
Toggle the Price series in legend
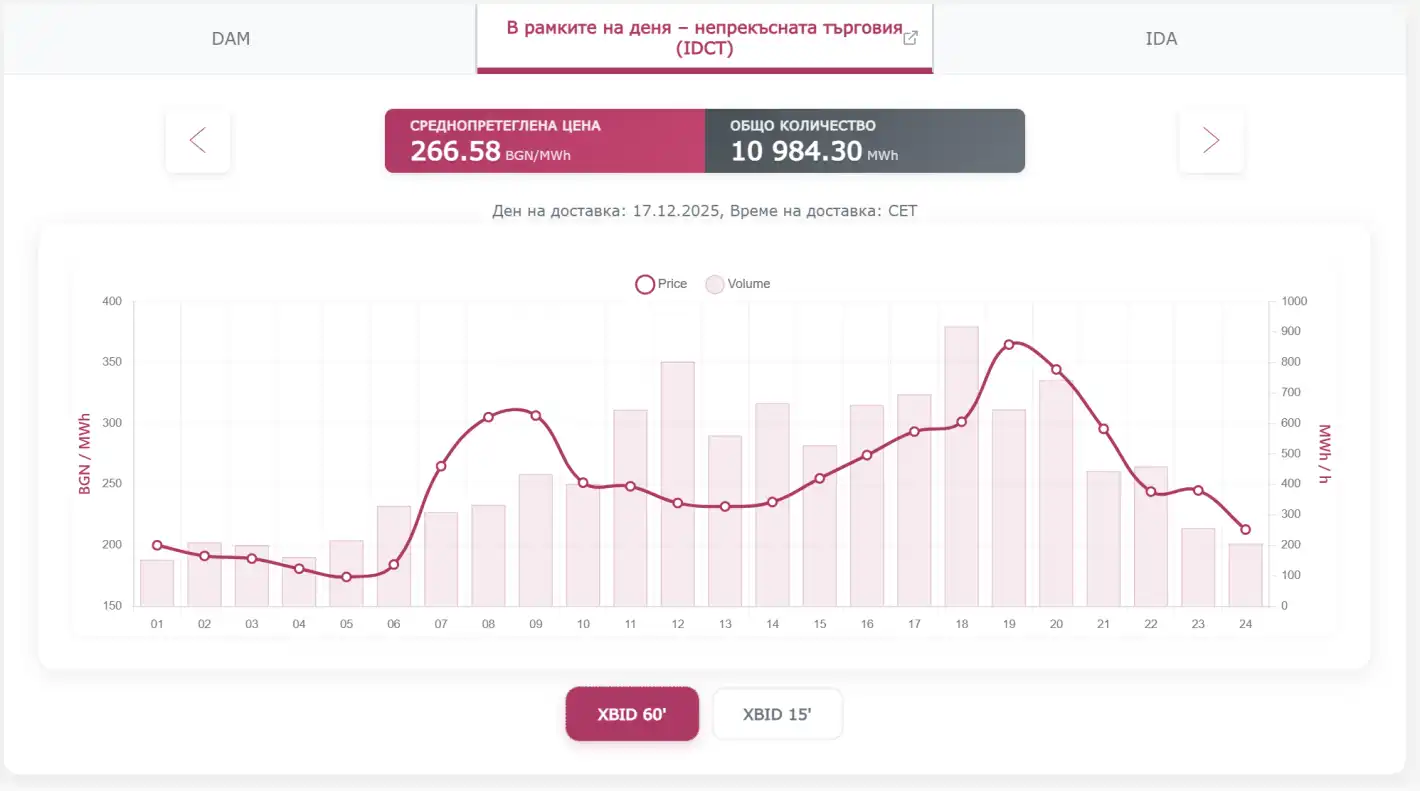tap(661, 284)
